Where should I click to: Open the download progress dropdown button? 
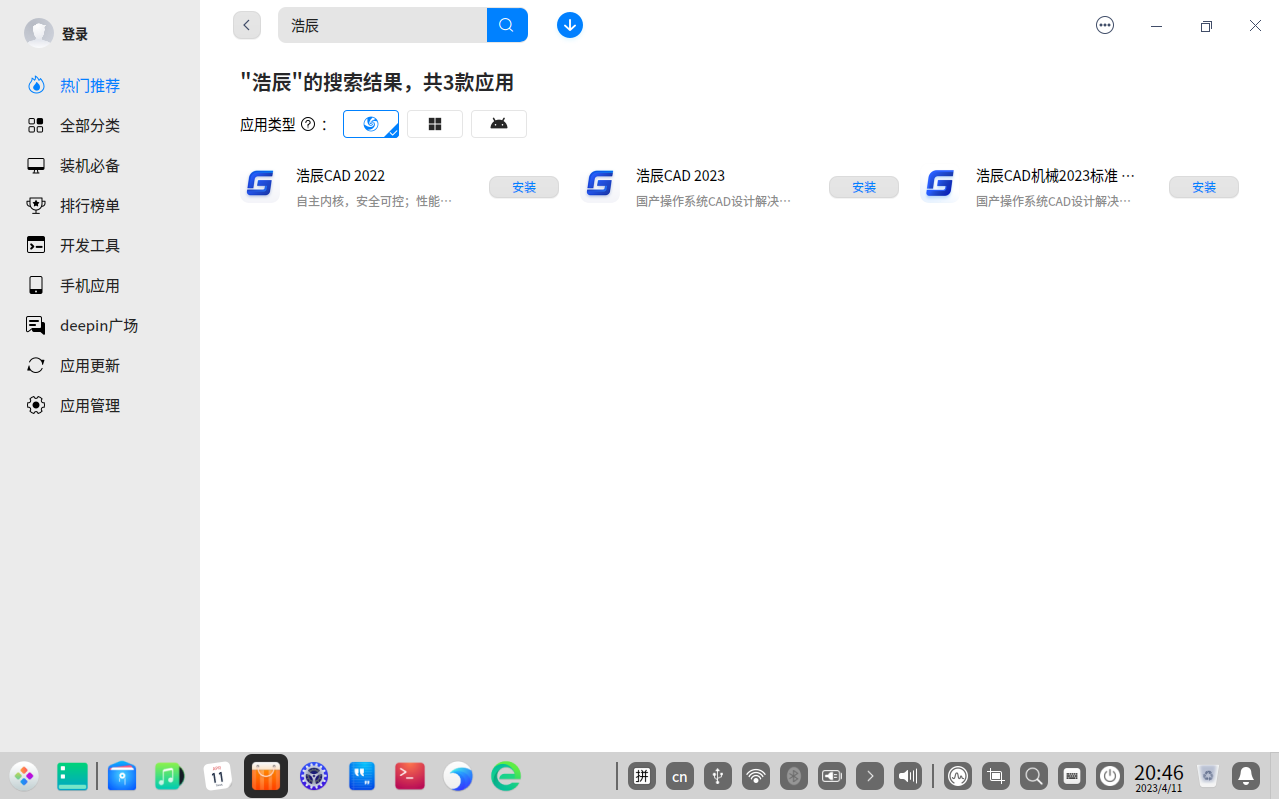(x=569, y=25)
